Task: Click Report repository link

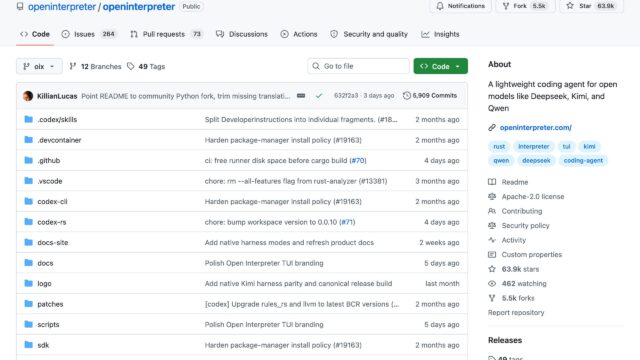Action: click(516, 313)
